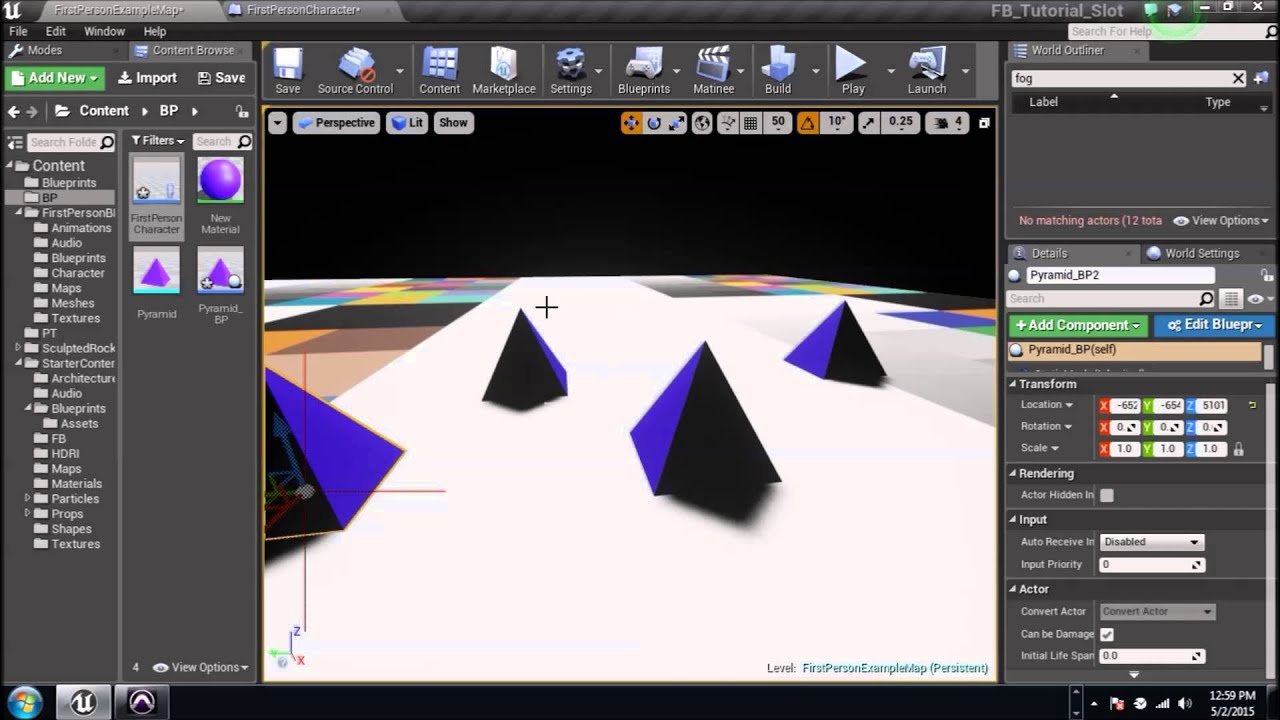Switch to the FirstPersonCharacter tab
This screenshot has height=720, width=1280.
(303, 9)
